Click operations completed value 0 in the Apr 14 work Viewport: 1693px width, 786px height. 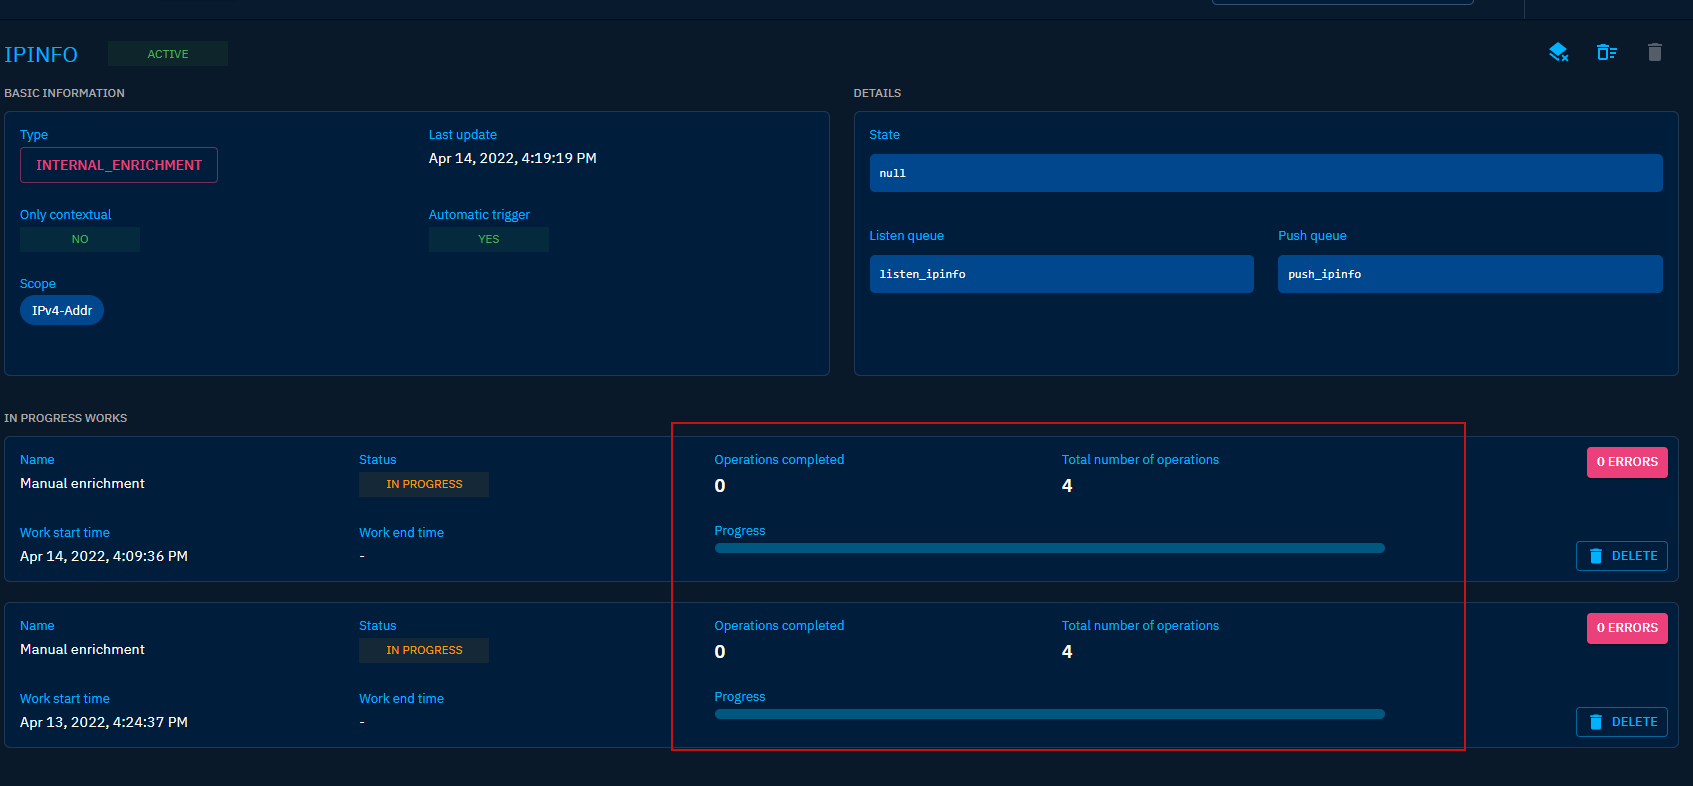[x=720, y=486]
